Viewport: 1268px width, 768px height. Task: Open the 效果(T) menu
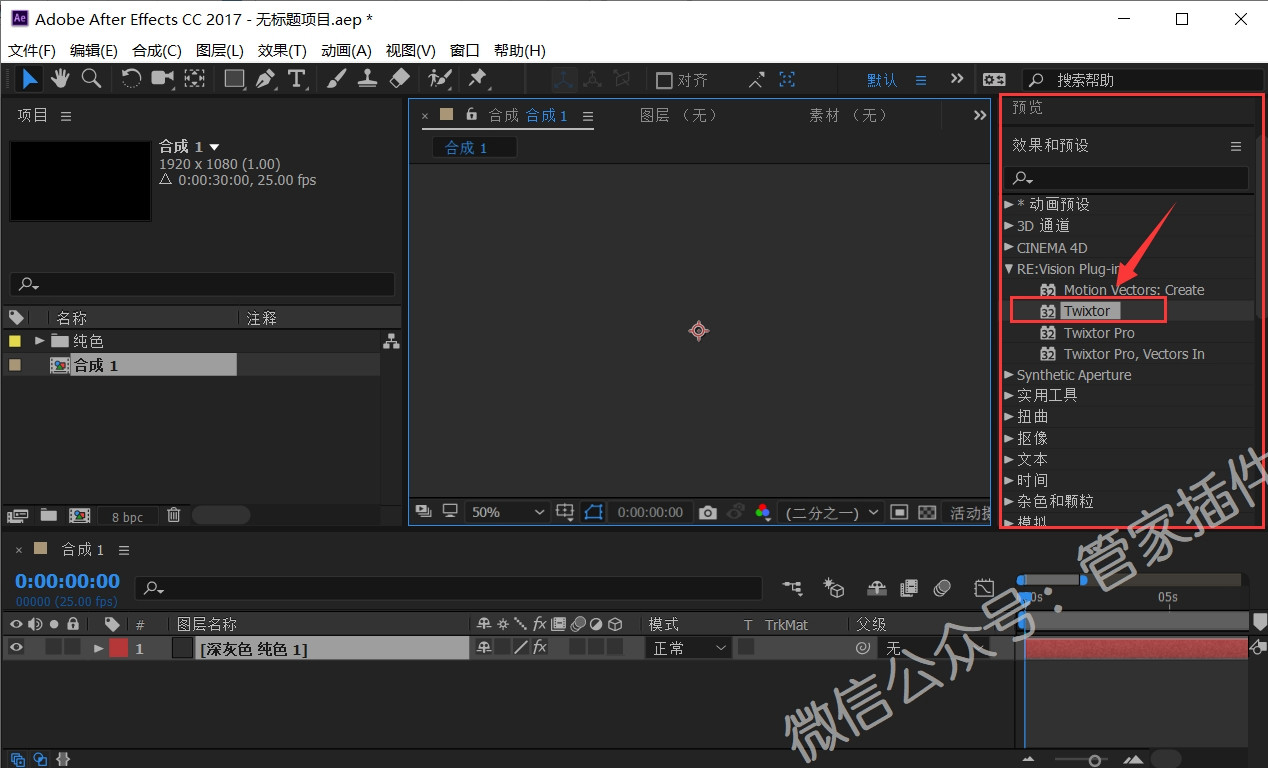click(x=282, y=50)
